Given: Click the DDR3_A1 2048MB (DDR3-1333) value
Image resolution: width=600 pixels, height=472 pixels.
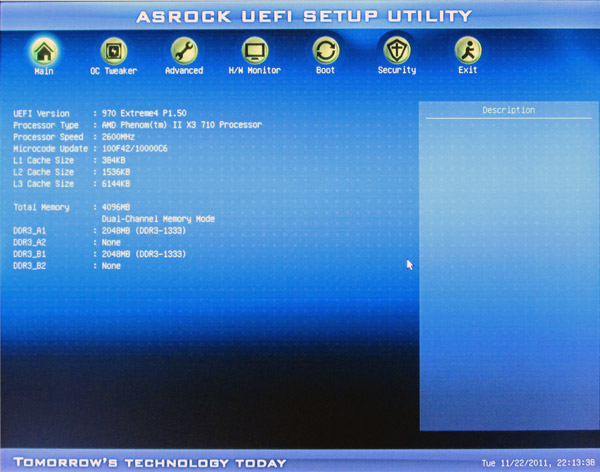Looking at the screenshot, I should pyautogui.click(x=144, y=231).
